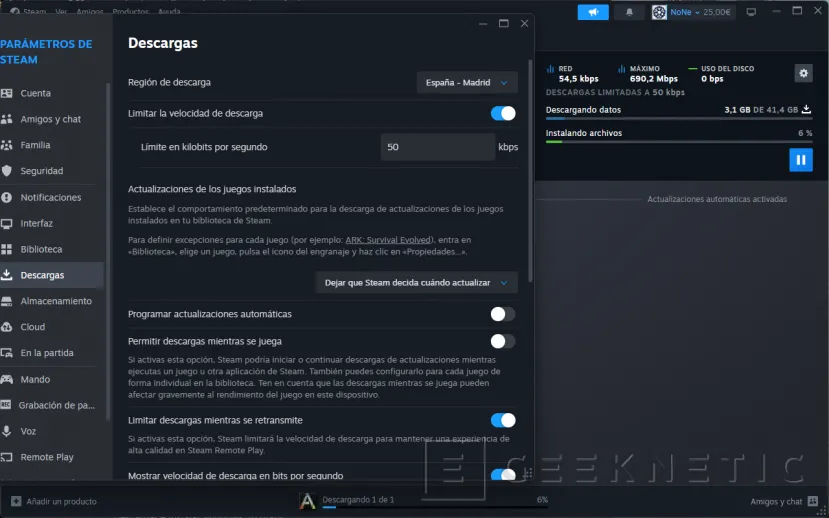Click the Mando gamepad icon
The image size is (829, 518).
pyautogui.click(x=6, y=379)
